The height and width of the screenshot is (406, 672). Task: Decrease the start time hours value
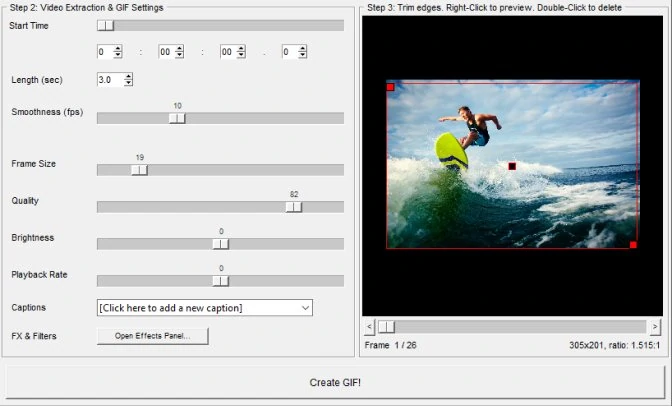(x=118, y=55)
